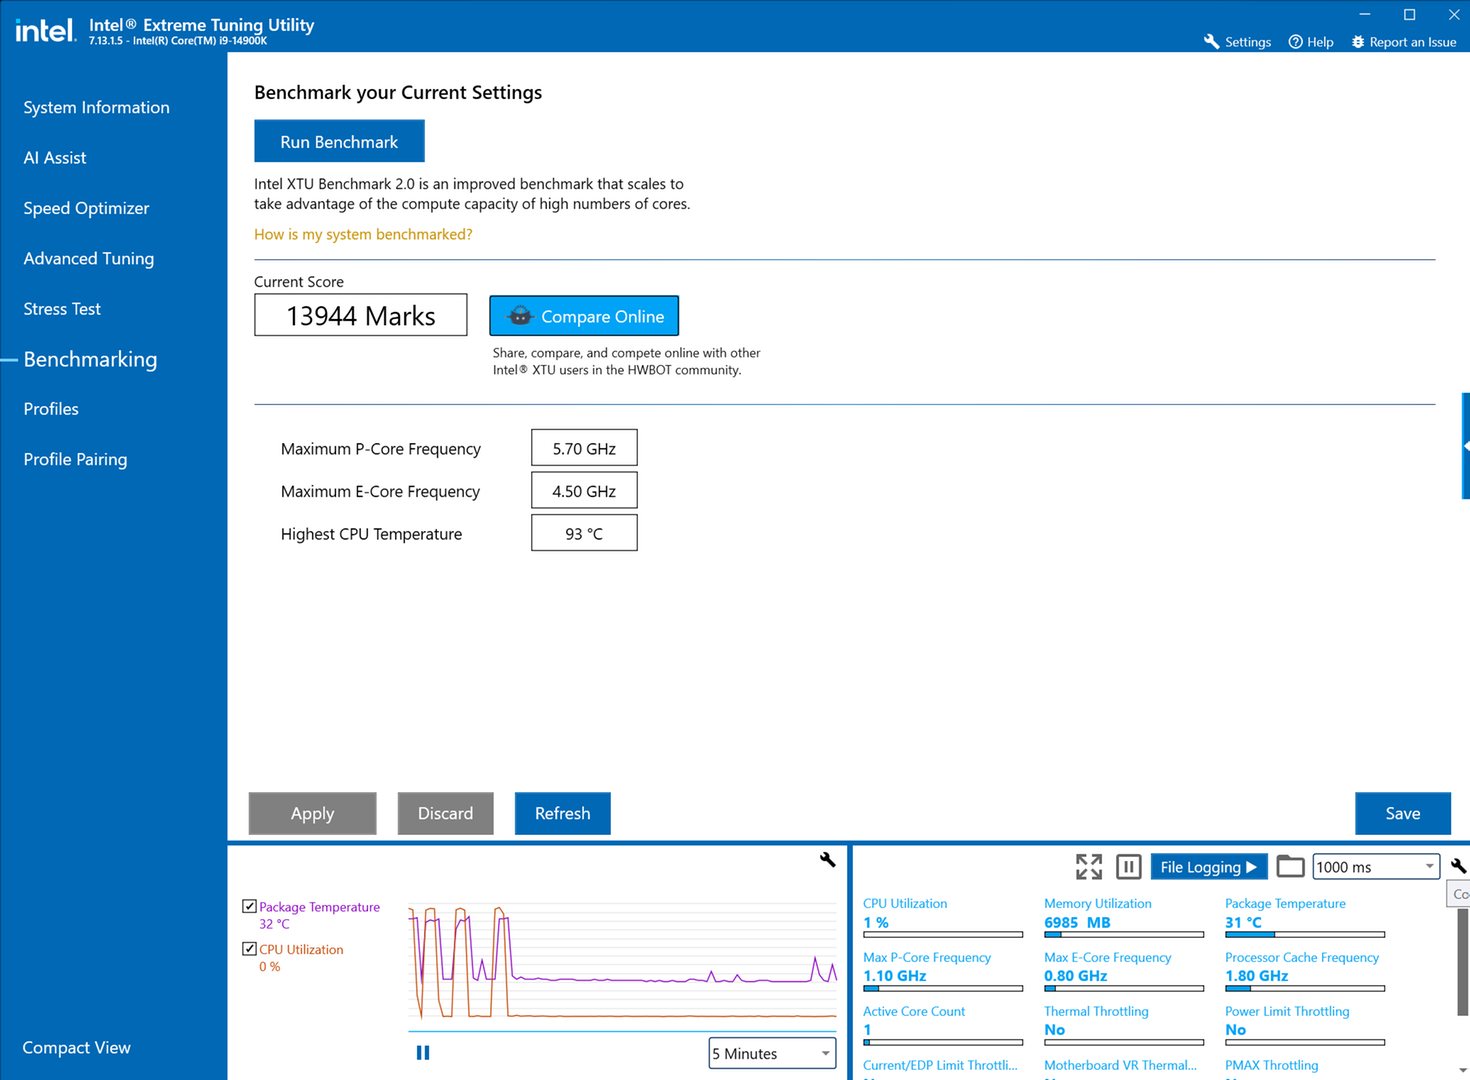
Task: Click HWBOT mascot icon on Compare Online
Action: pyautogui.click(x=520, y=316)
